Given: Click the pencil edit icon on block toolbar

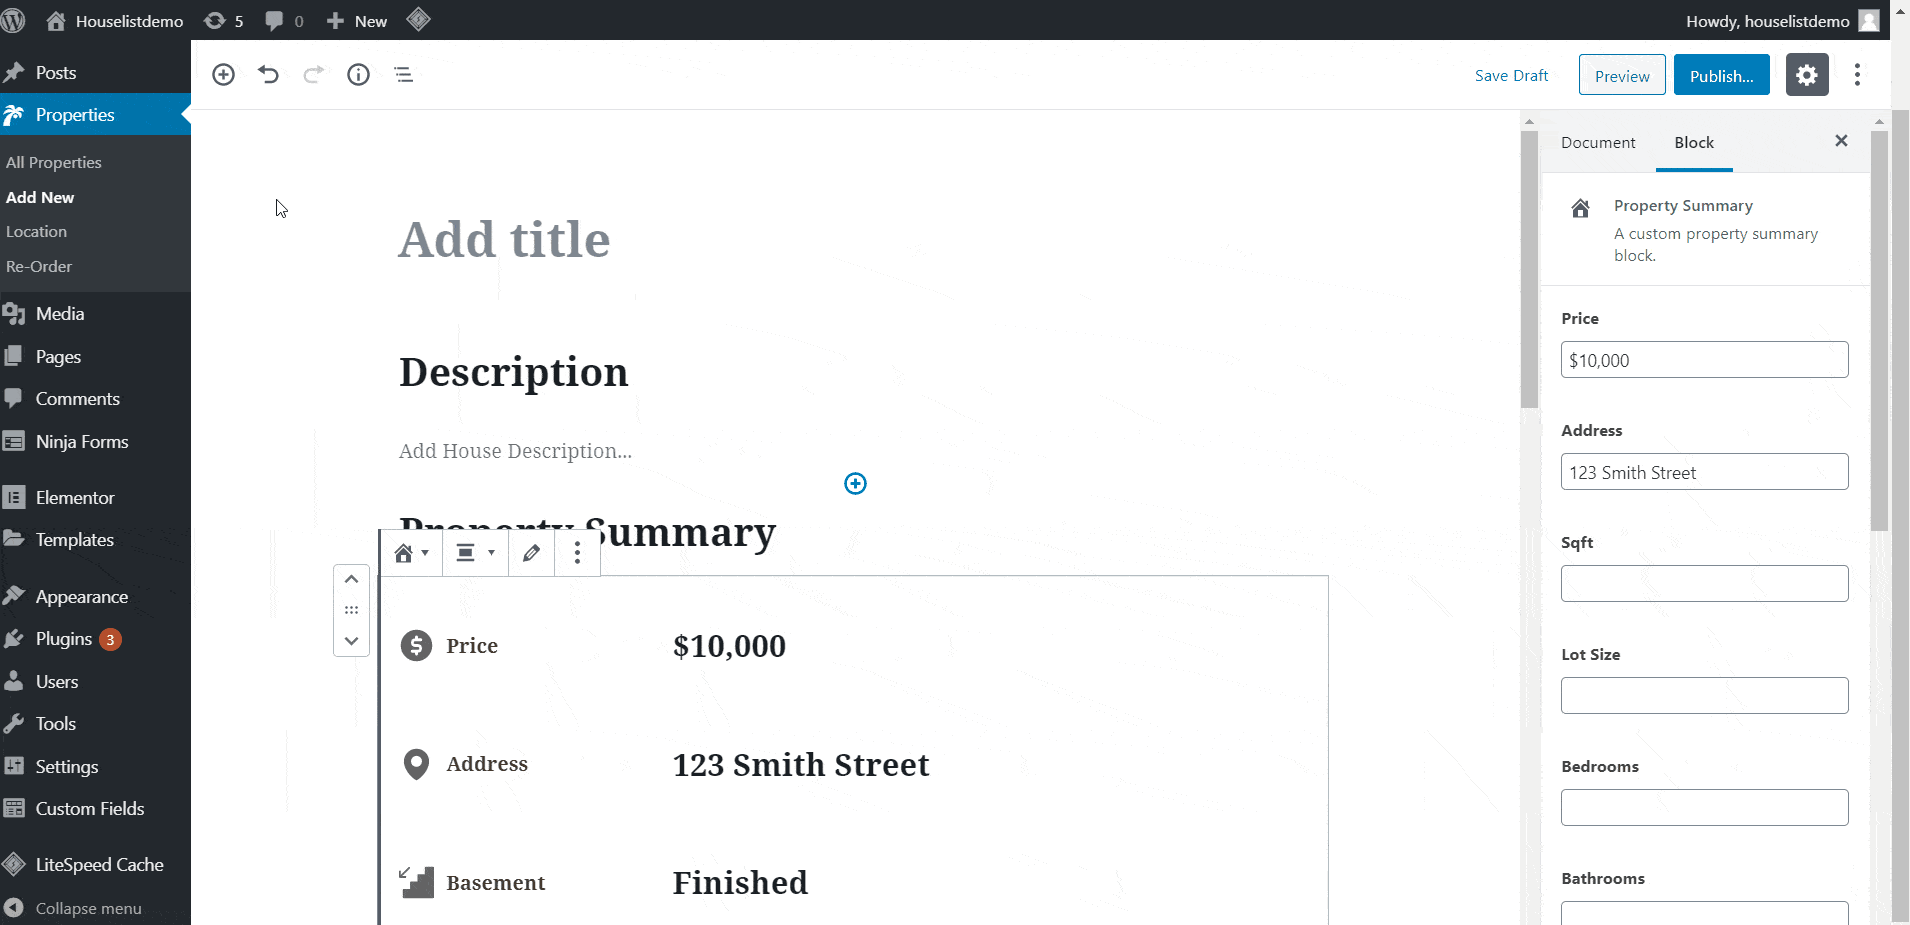Looking at the screenshot, I should pyautogui.click(x=531, y=553).
